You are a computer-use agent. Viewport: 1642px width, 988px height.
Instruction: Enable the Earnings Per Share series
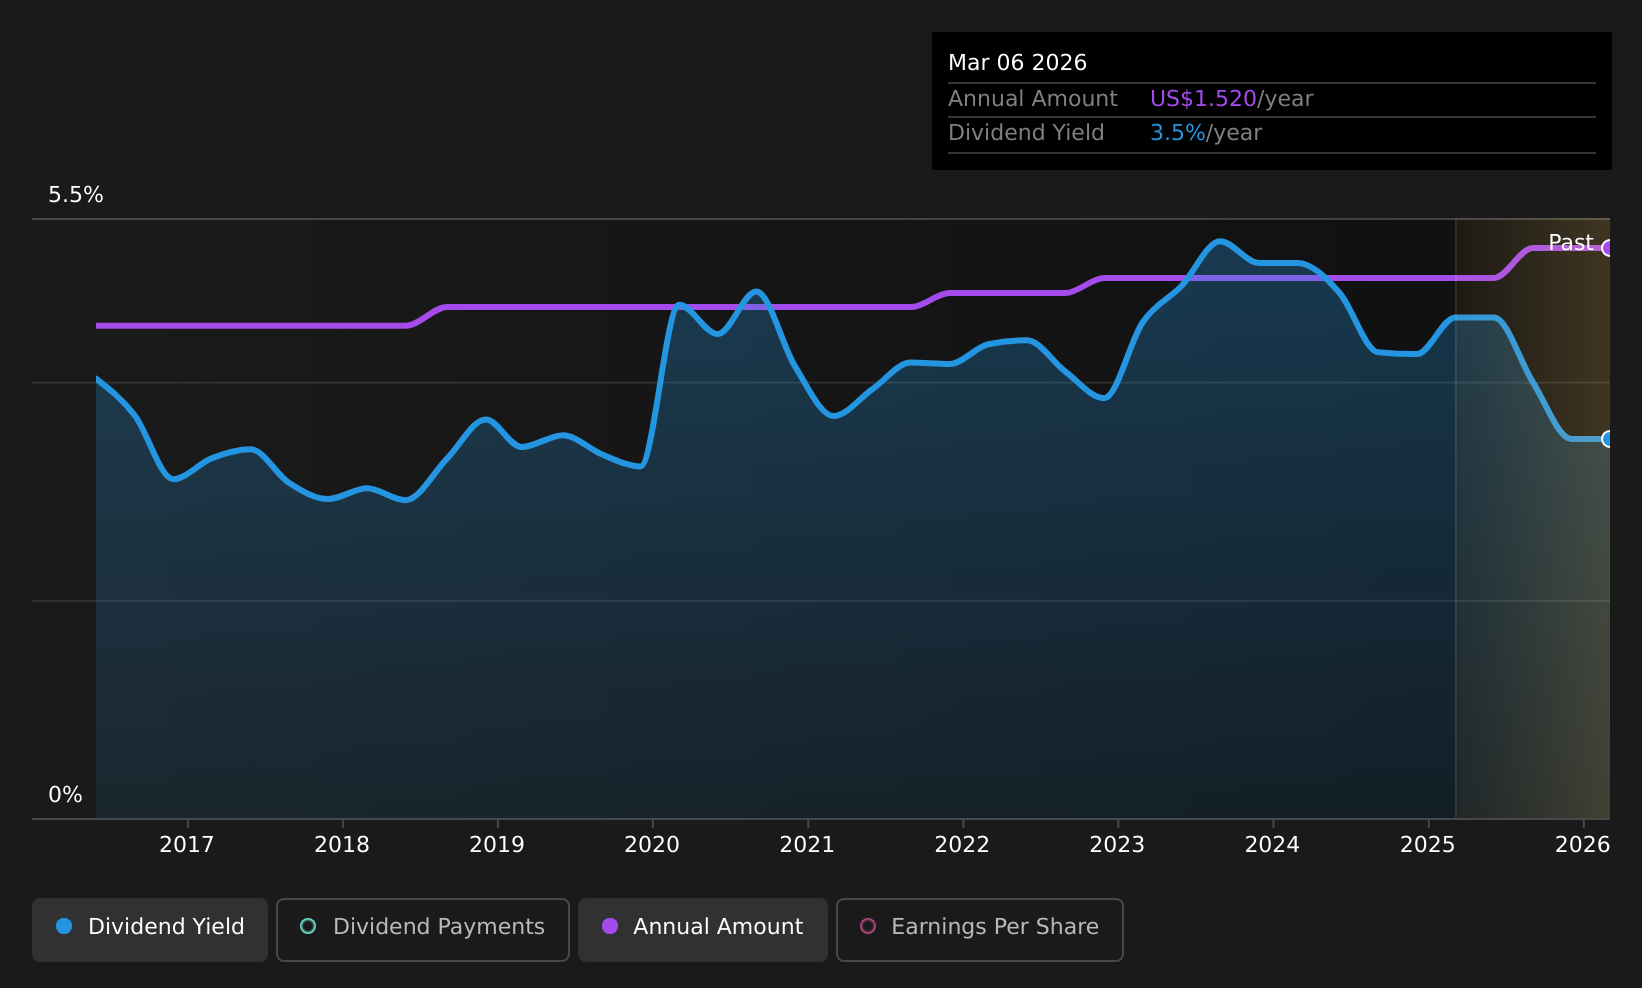[980, 929]
